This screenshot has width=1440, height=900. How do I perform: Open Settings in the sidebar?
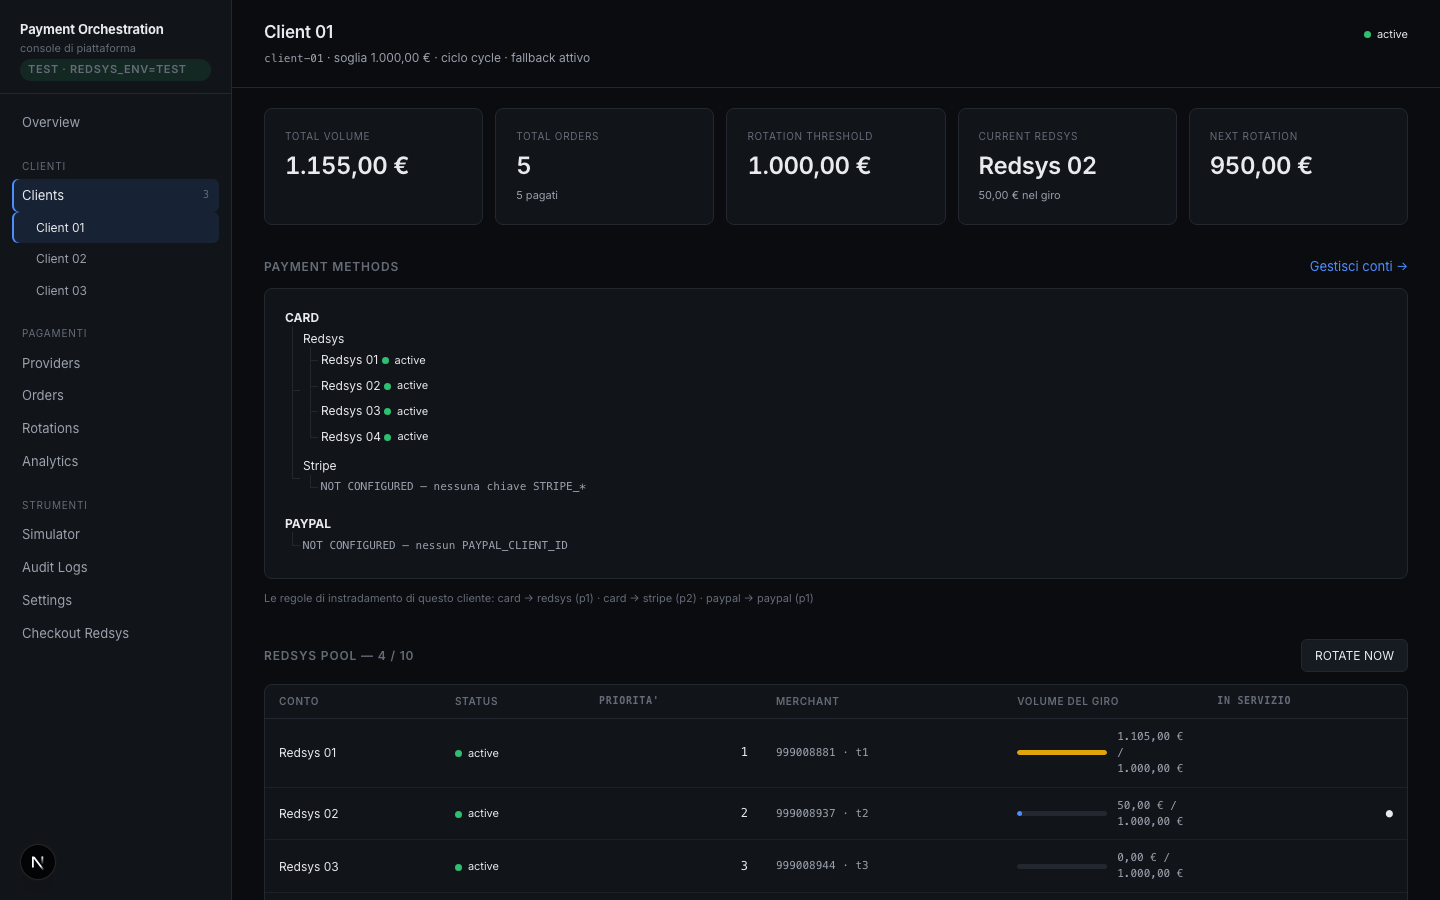click(x=115, y=600)
